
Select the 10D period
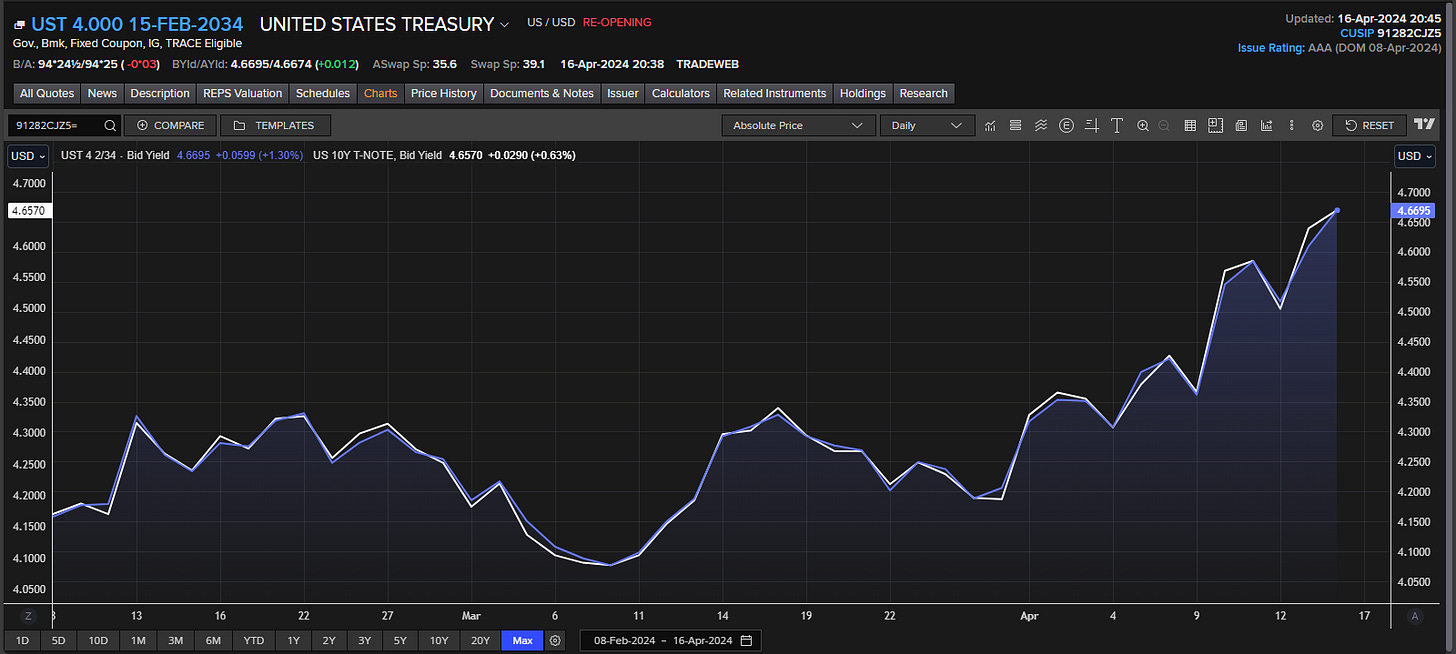98,640
